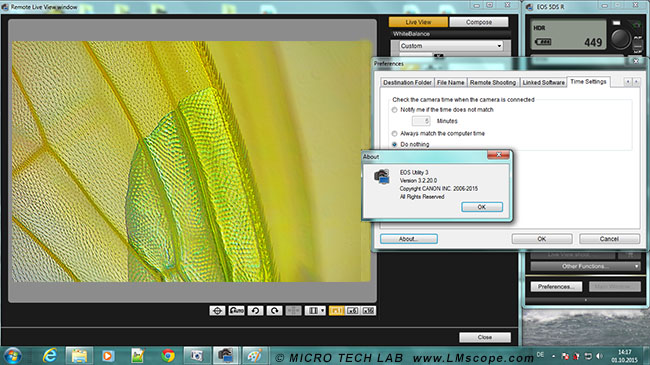Open the notepad-style app on taskbar
This screenshot has width=650, height=365.
(138, 355)
